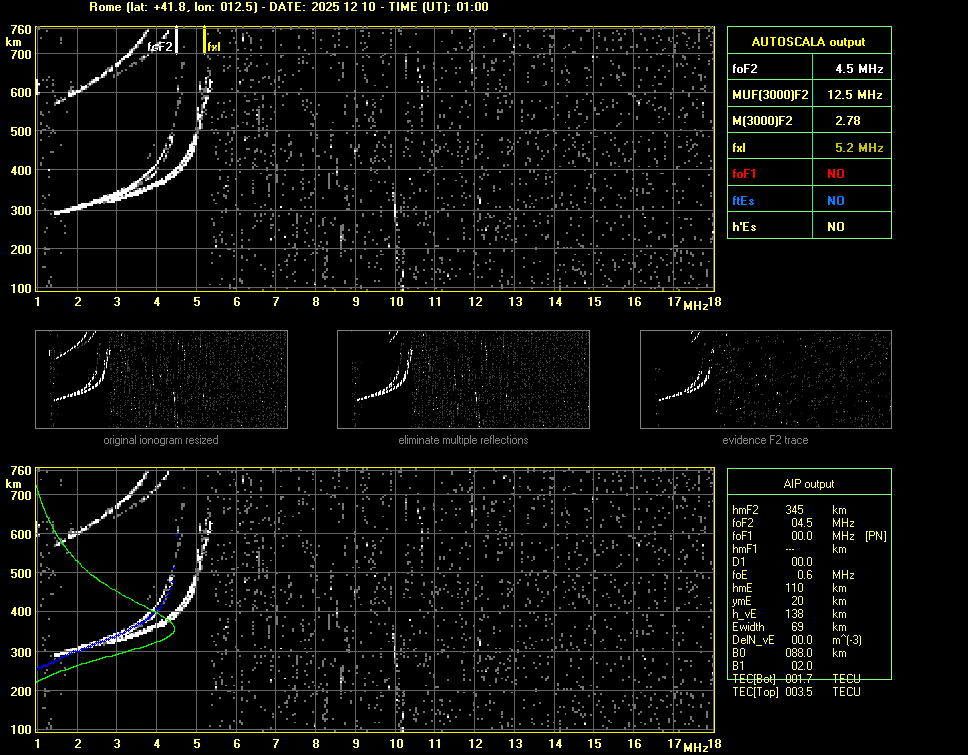Select the 'evidence F2 trace' thumbnail
Viewport: 968px width, 755px height.
point(766,380)
